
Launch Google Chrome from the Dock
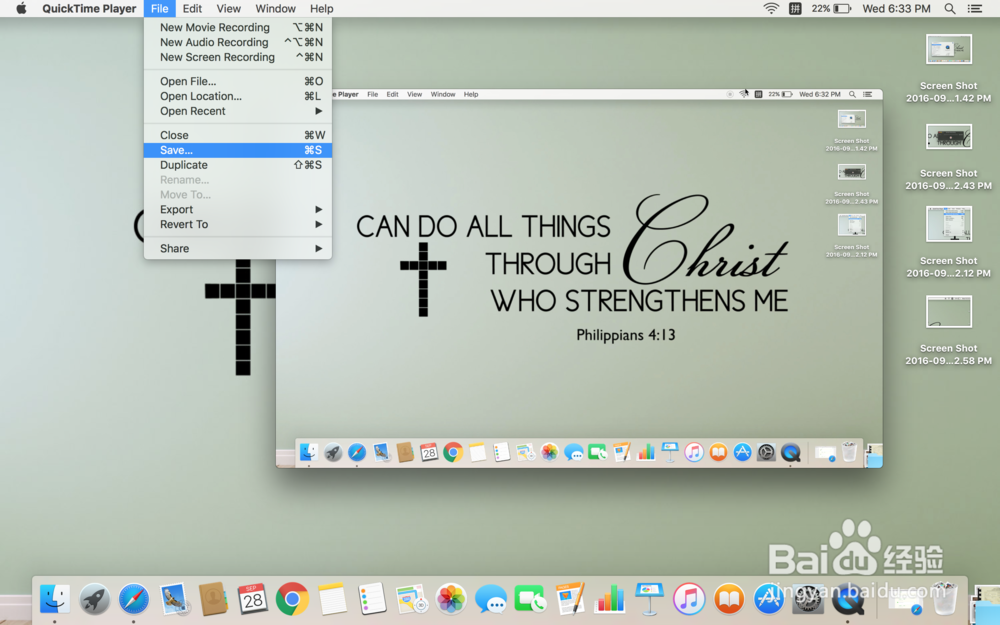[x=292, y=599]
